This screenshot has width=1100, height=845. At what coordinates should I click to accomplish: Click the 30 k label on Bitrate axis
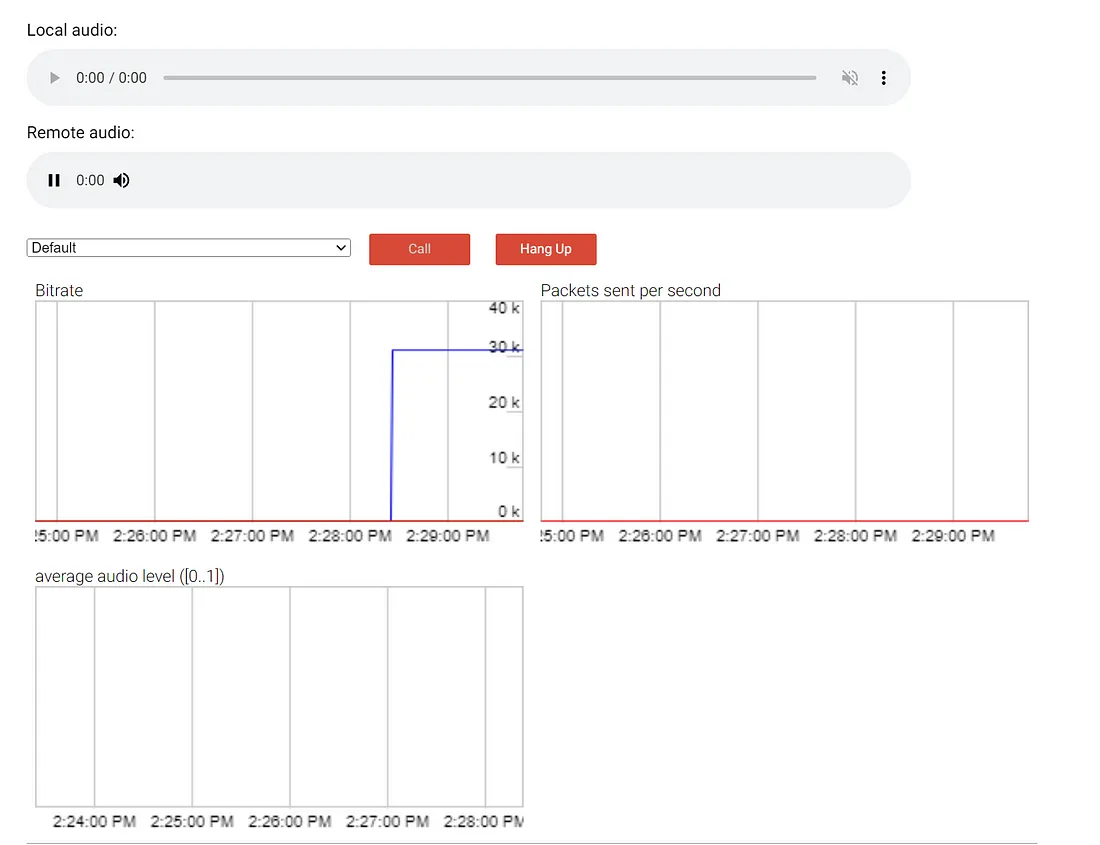click(503, 347)
